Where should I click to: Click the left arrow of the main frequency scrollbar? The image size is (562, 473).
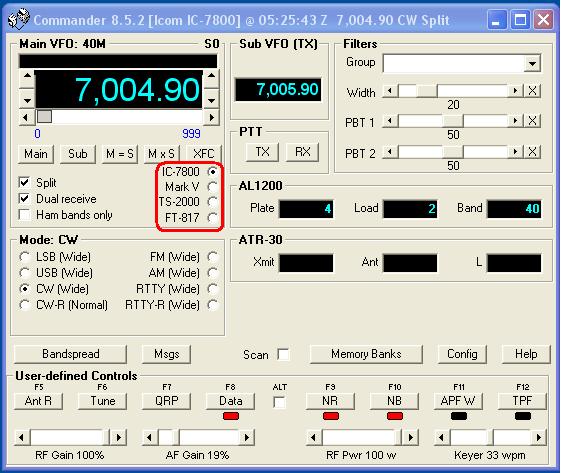click(x=27, y=117)
